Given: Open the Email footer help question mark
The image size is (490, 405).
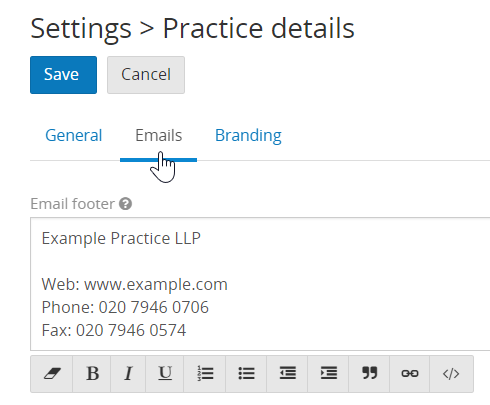Looking at the screenshot, I should [126, 204].
